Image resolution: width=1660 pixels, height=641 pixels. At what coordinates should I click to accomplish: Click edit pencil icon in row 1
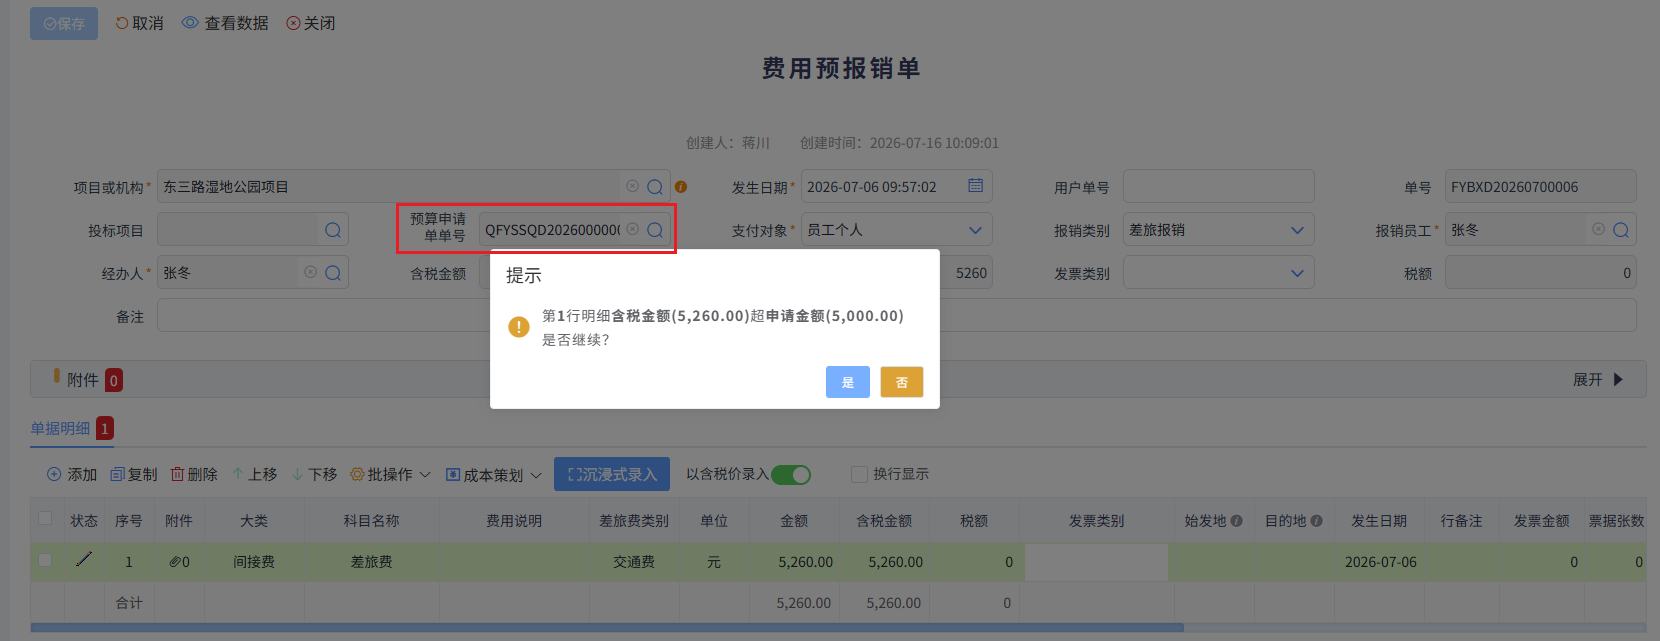[84, 560]
